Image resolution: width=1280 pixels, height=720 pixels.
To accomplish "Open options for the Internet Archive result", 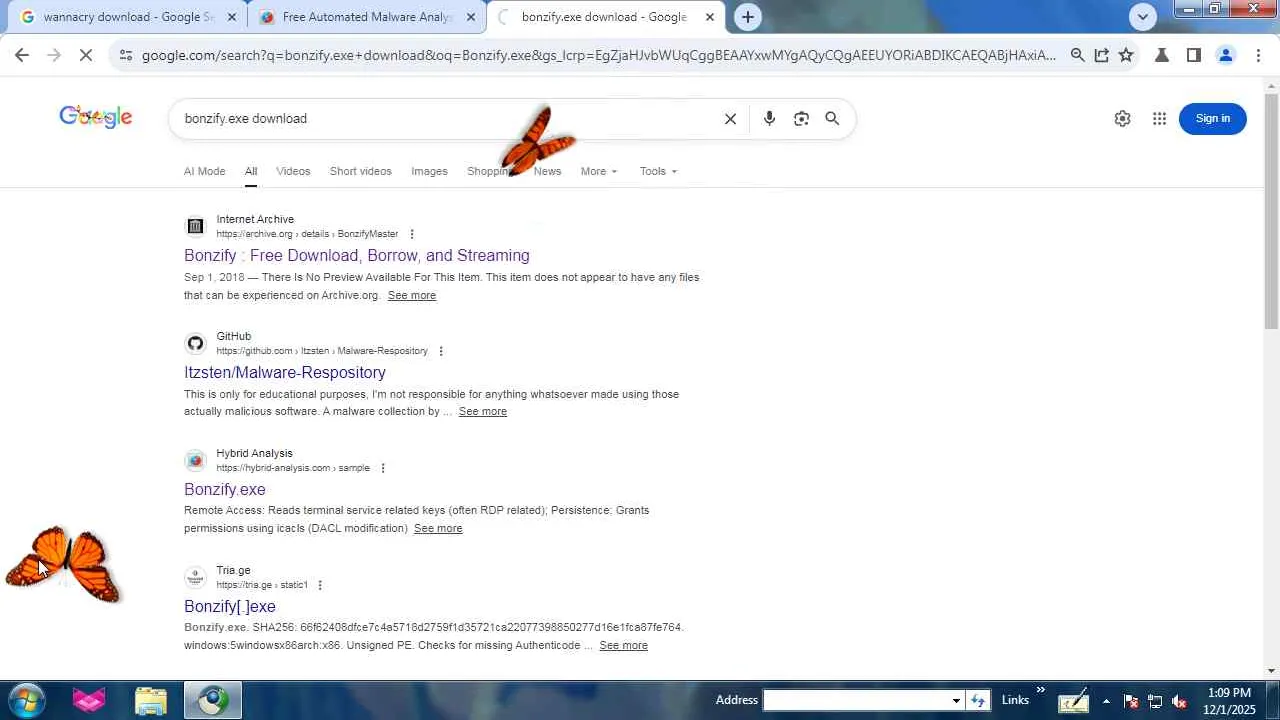I will [411, 234].
